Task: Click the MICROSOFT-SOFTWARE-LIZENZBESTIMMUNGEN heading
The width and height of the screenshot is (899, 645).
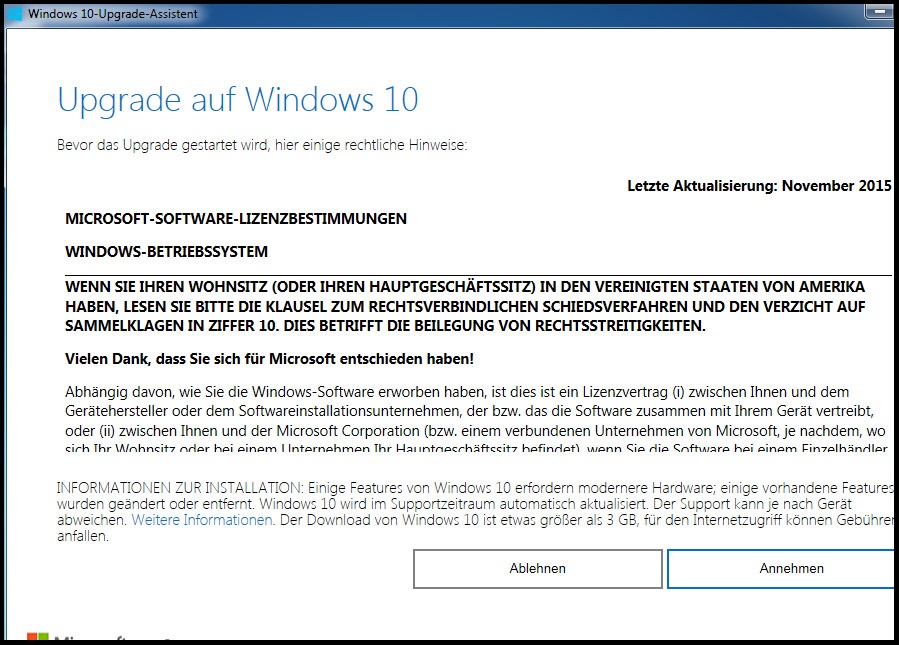Action: point(236,218)
